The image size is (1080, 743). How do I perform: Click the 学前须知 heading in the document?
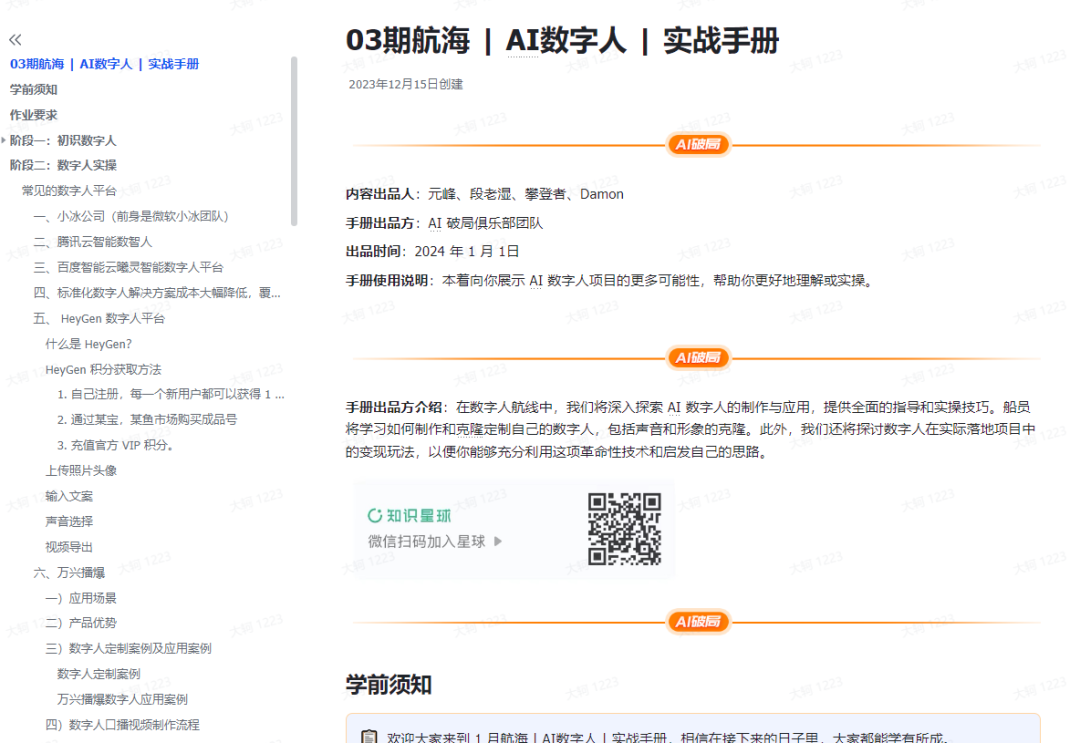[388, 684]
